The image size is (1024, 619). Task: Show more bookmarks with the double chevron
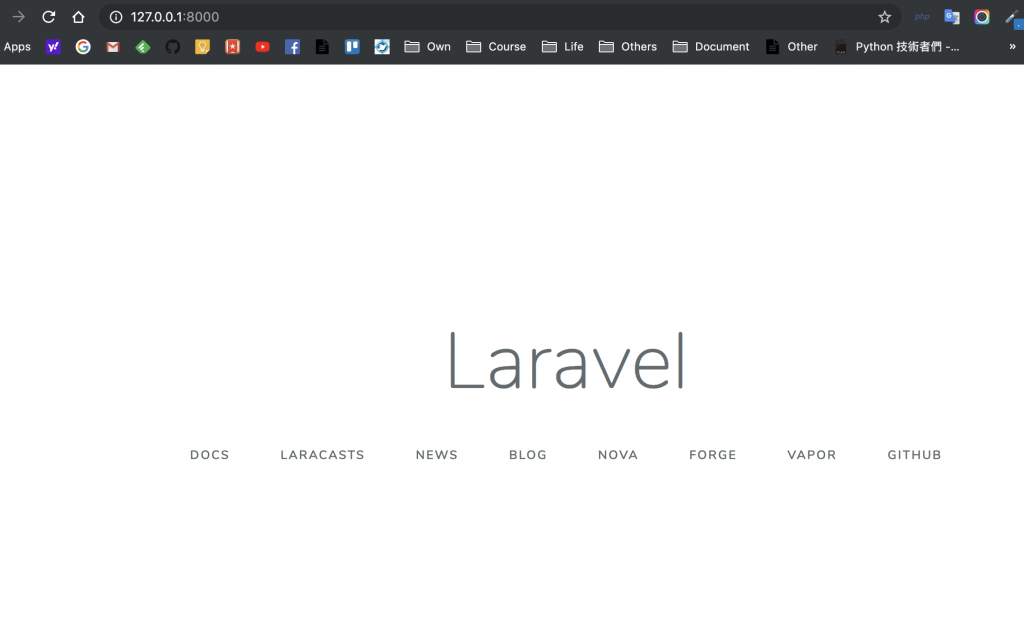1012,46
